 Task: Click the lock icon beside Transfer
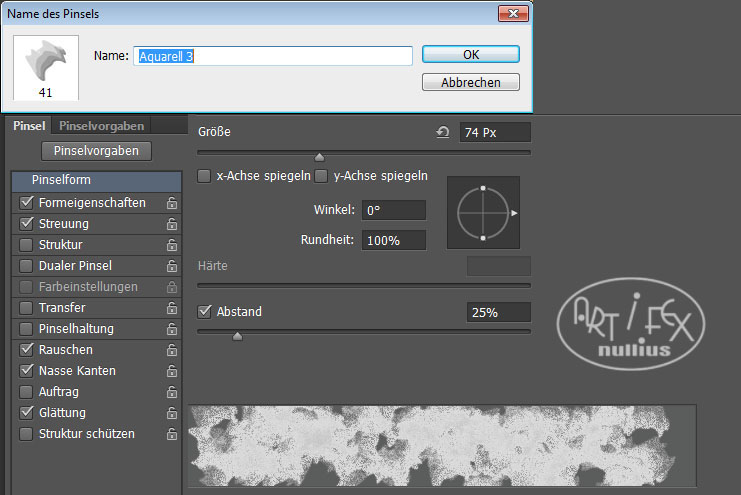pyautogui.click(x=172, y=308)
